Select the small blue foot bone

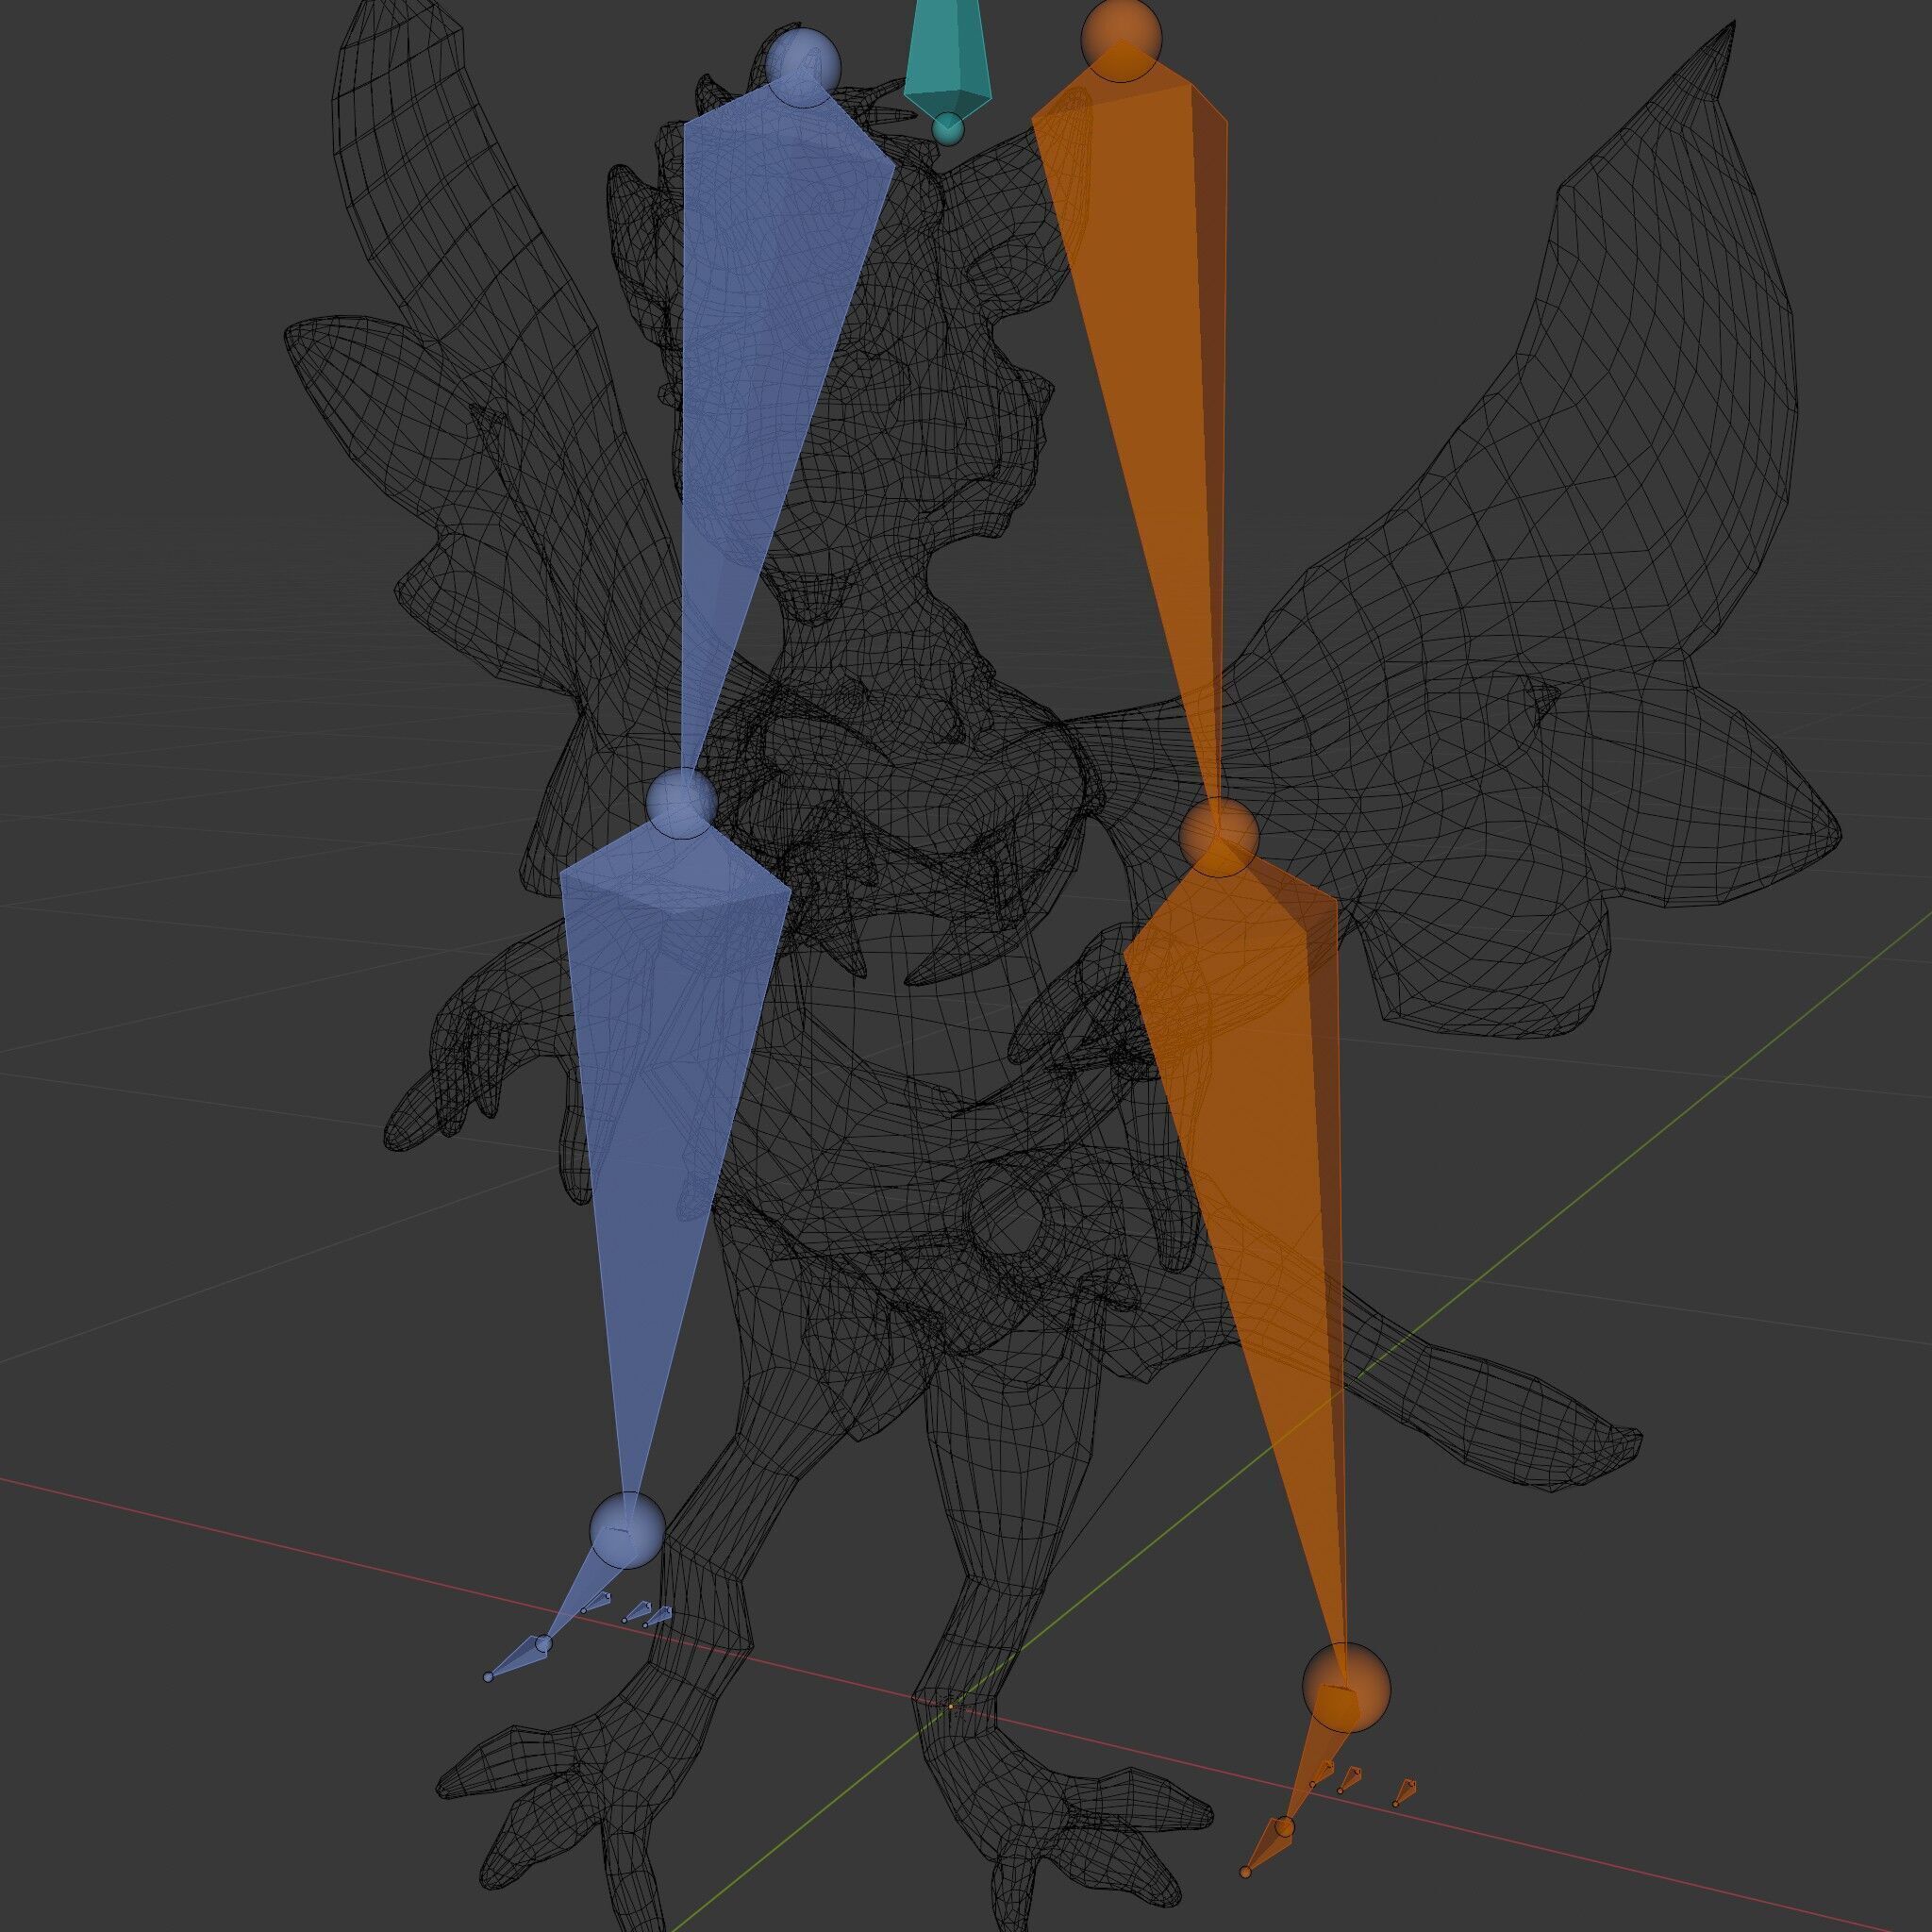(523, 1656)
